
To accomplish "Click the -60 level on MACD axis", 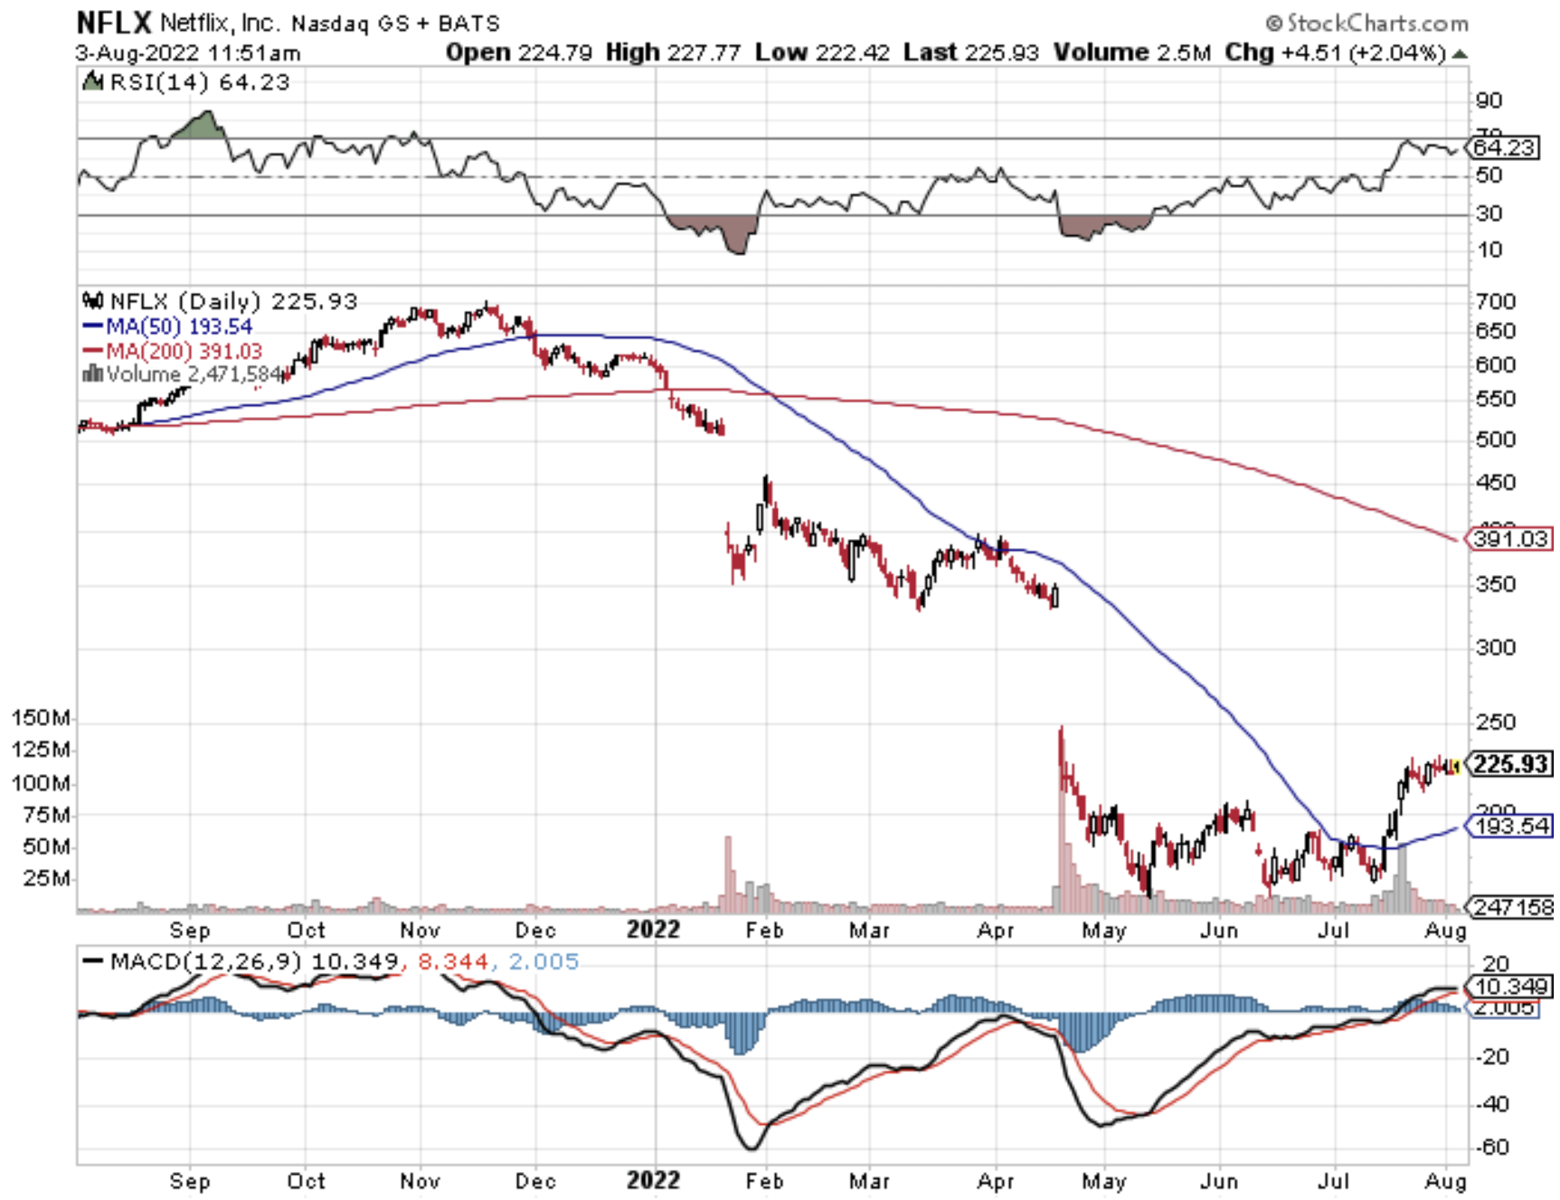I will tap(1492, 1147).
